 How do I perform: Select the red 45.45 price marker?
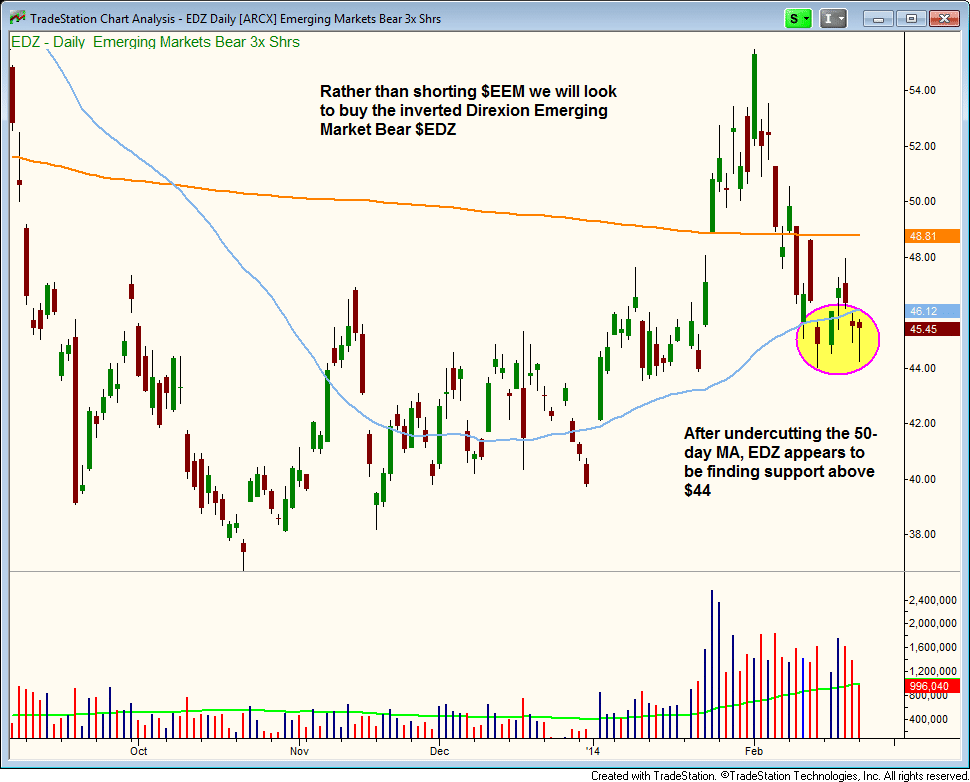click(922, 328)
